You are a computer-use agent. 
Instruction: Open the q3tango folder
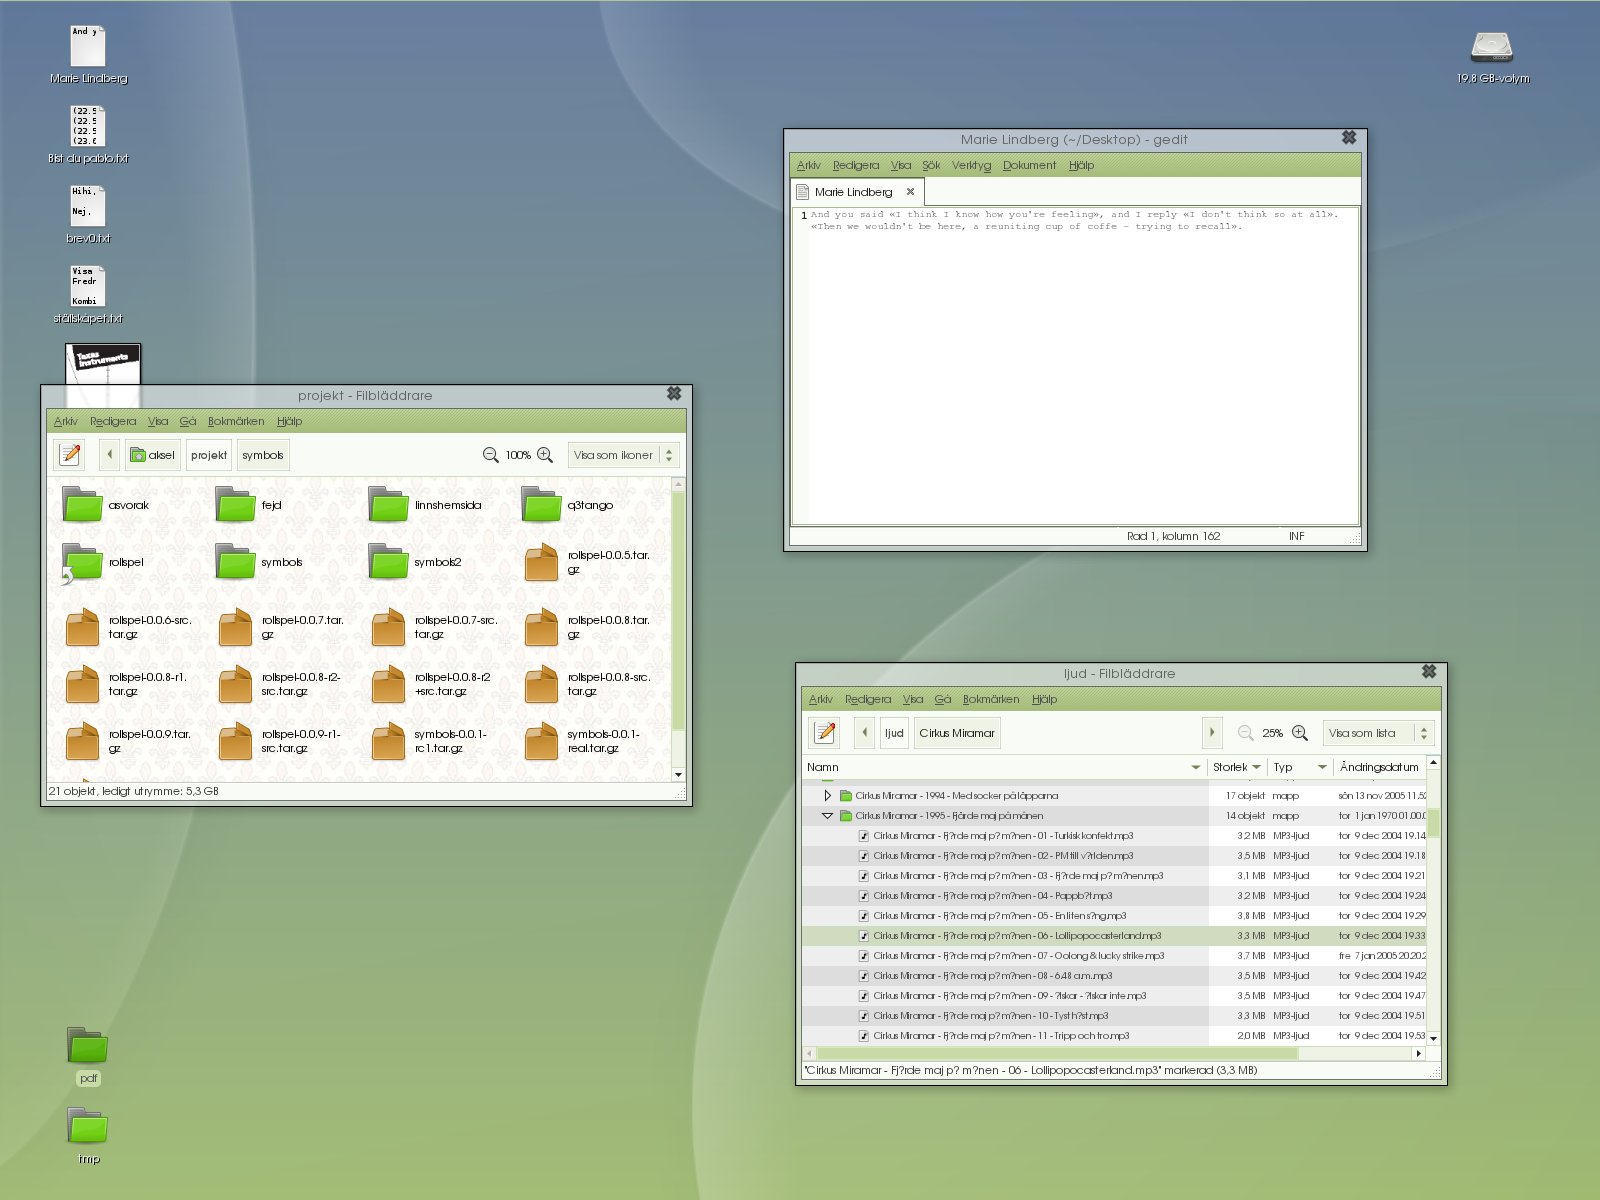tap(541, 505)
